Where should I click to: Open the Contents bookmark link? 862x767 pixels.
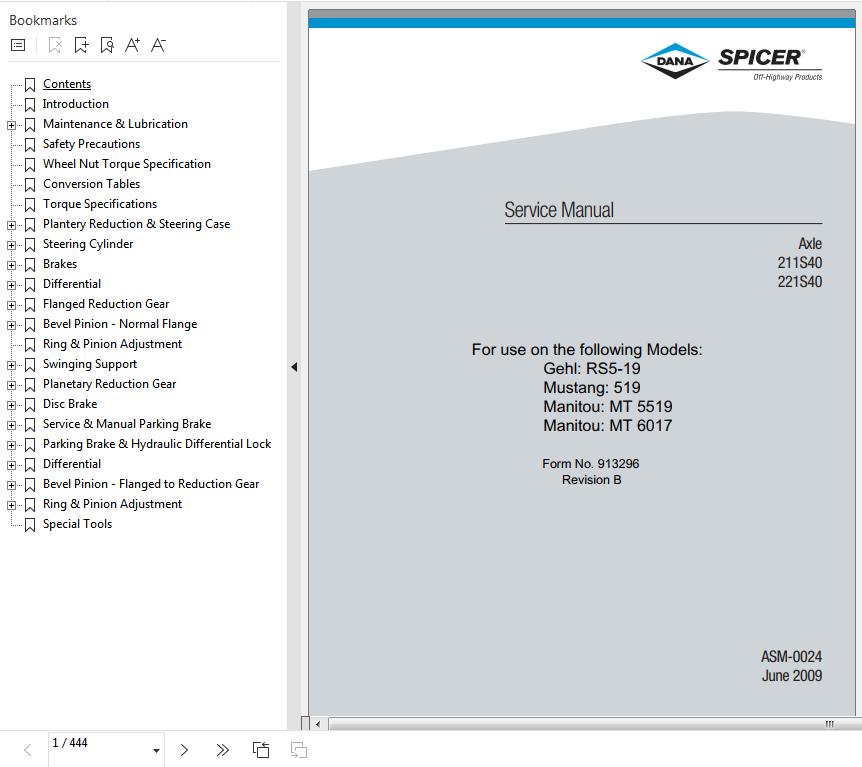pyautogui.click(x=67, y=84)
